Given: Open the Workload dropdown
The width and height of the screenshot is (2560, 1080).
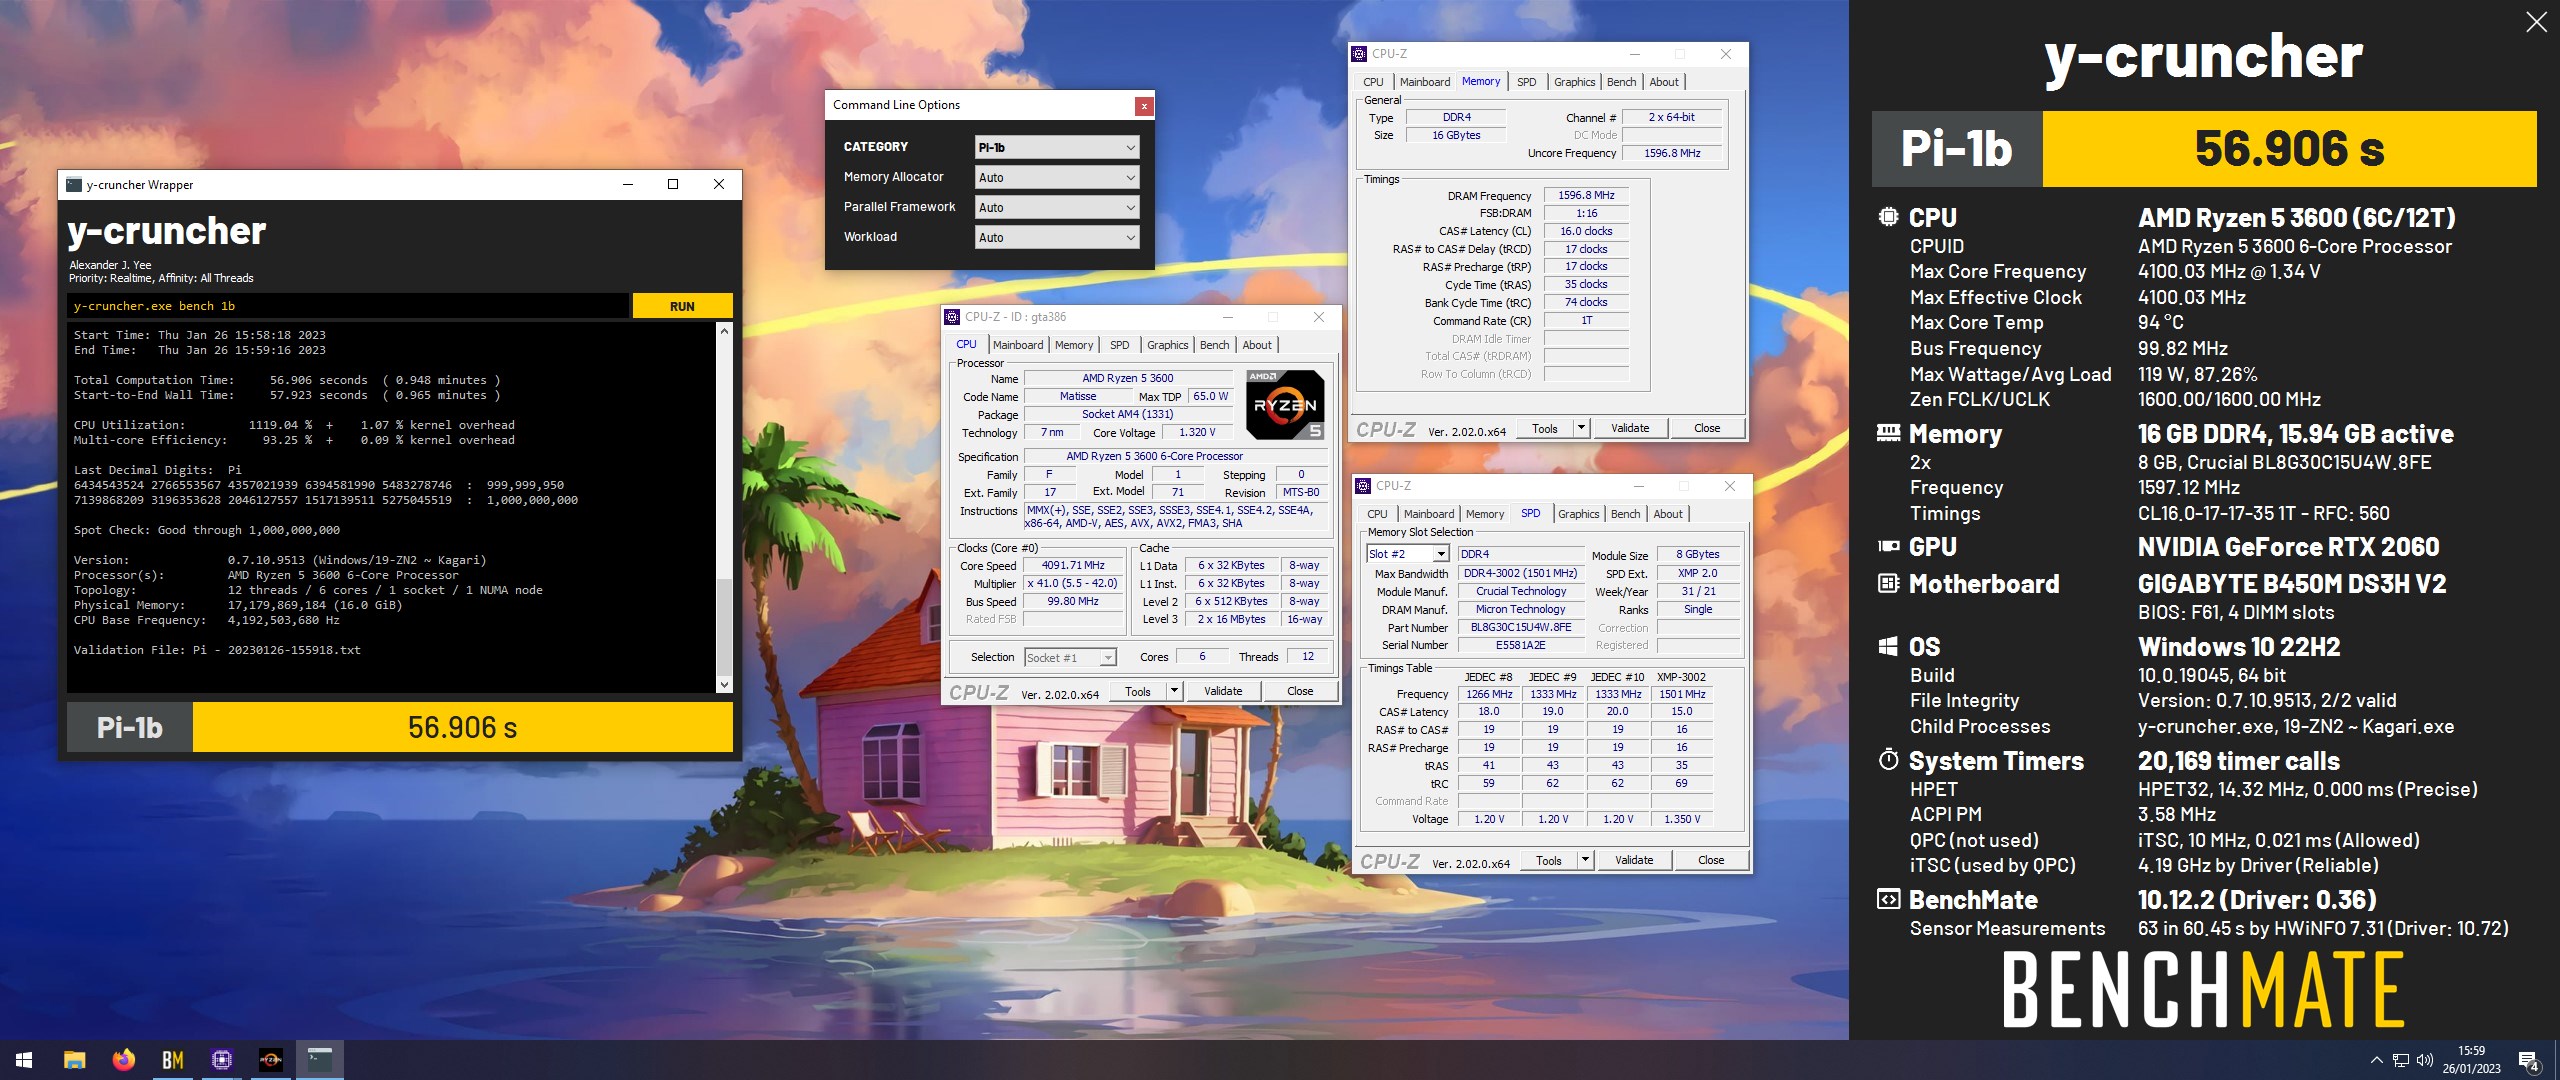Looking at the screenshot, I should point(1057,237).
